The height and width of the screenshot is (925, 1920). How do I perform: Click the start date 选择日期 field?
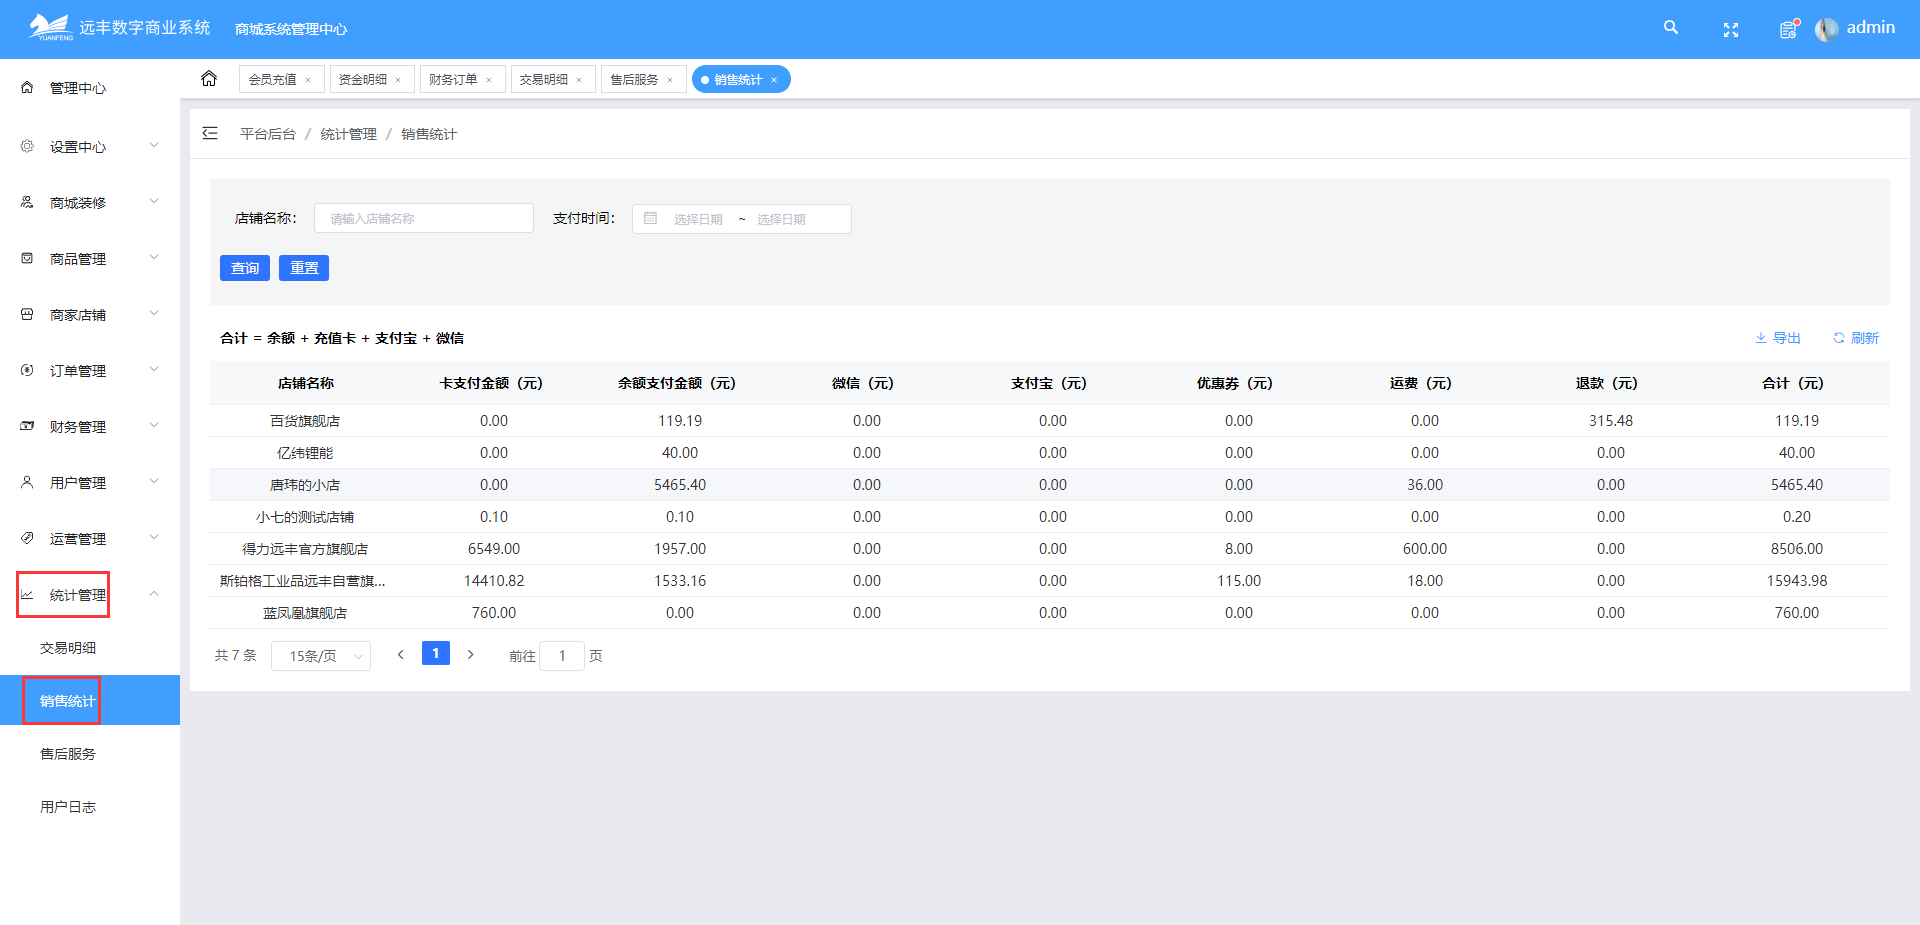698,219
